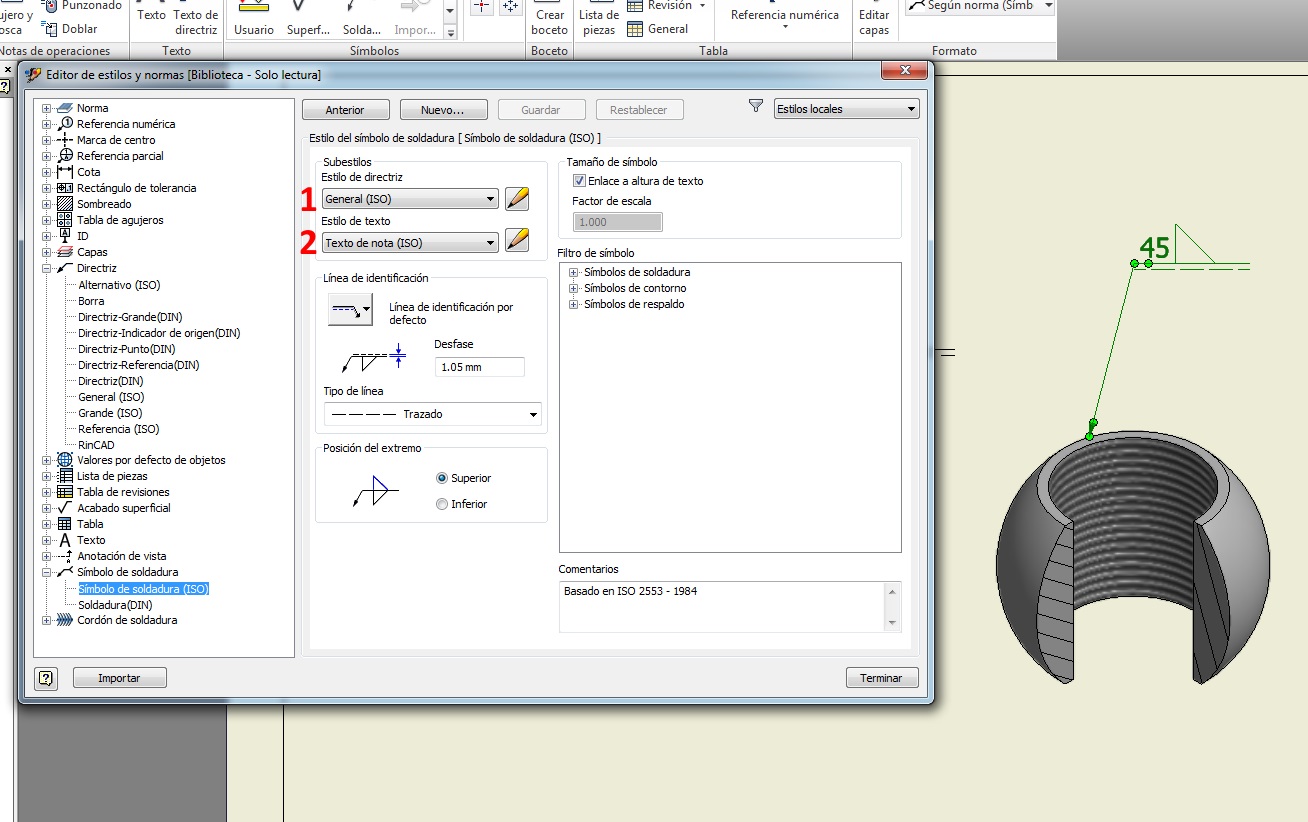
Task: Click Texto de directriz in the ribbon
Action: coord(196,19)
